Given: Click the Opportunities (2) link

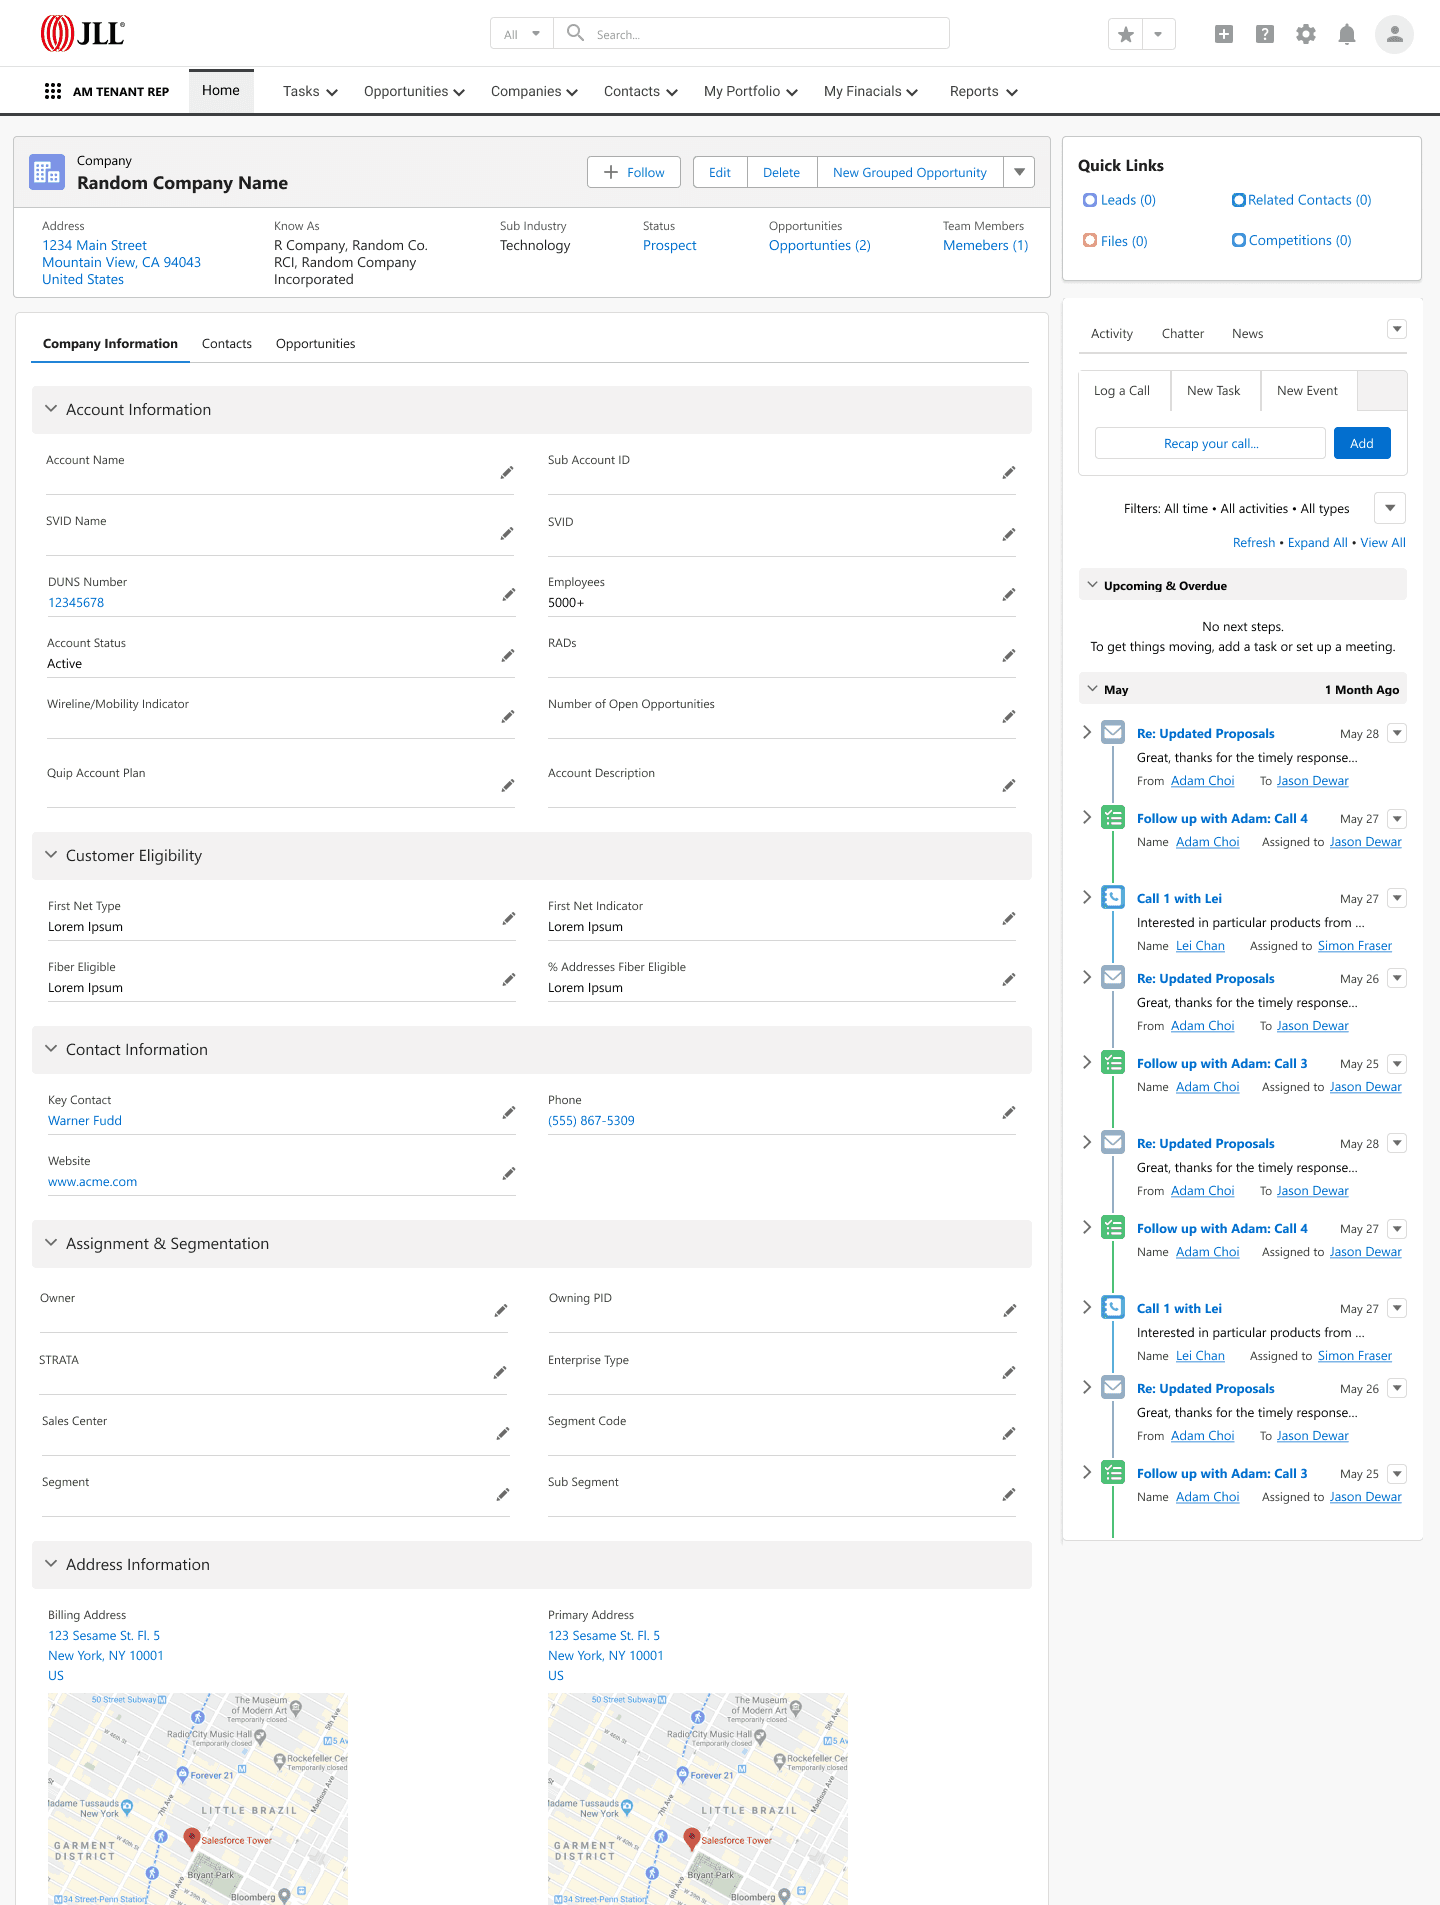Looking at the screenshot, I should pyautogui.click(x=820, y=245).
